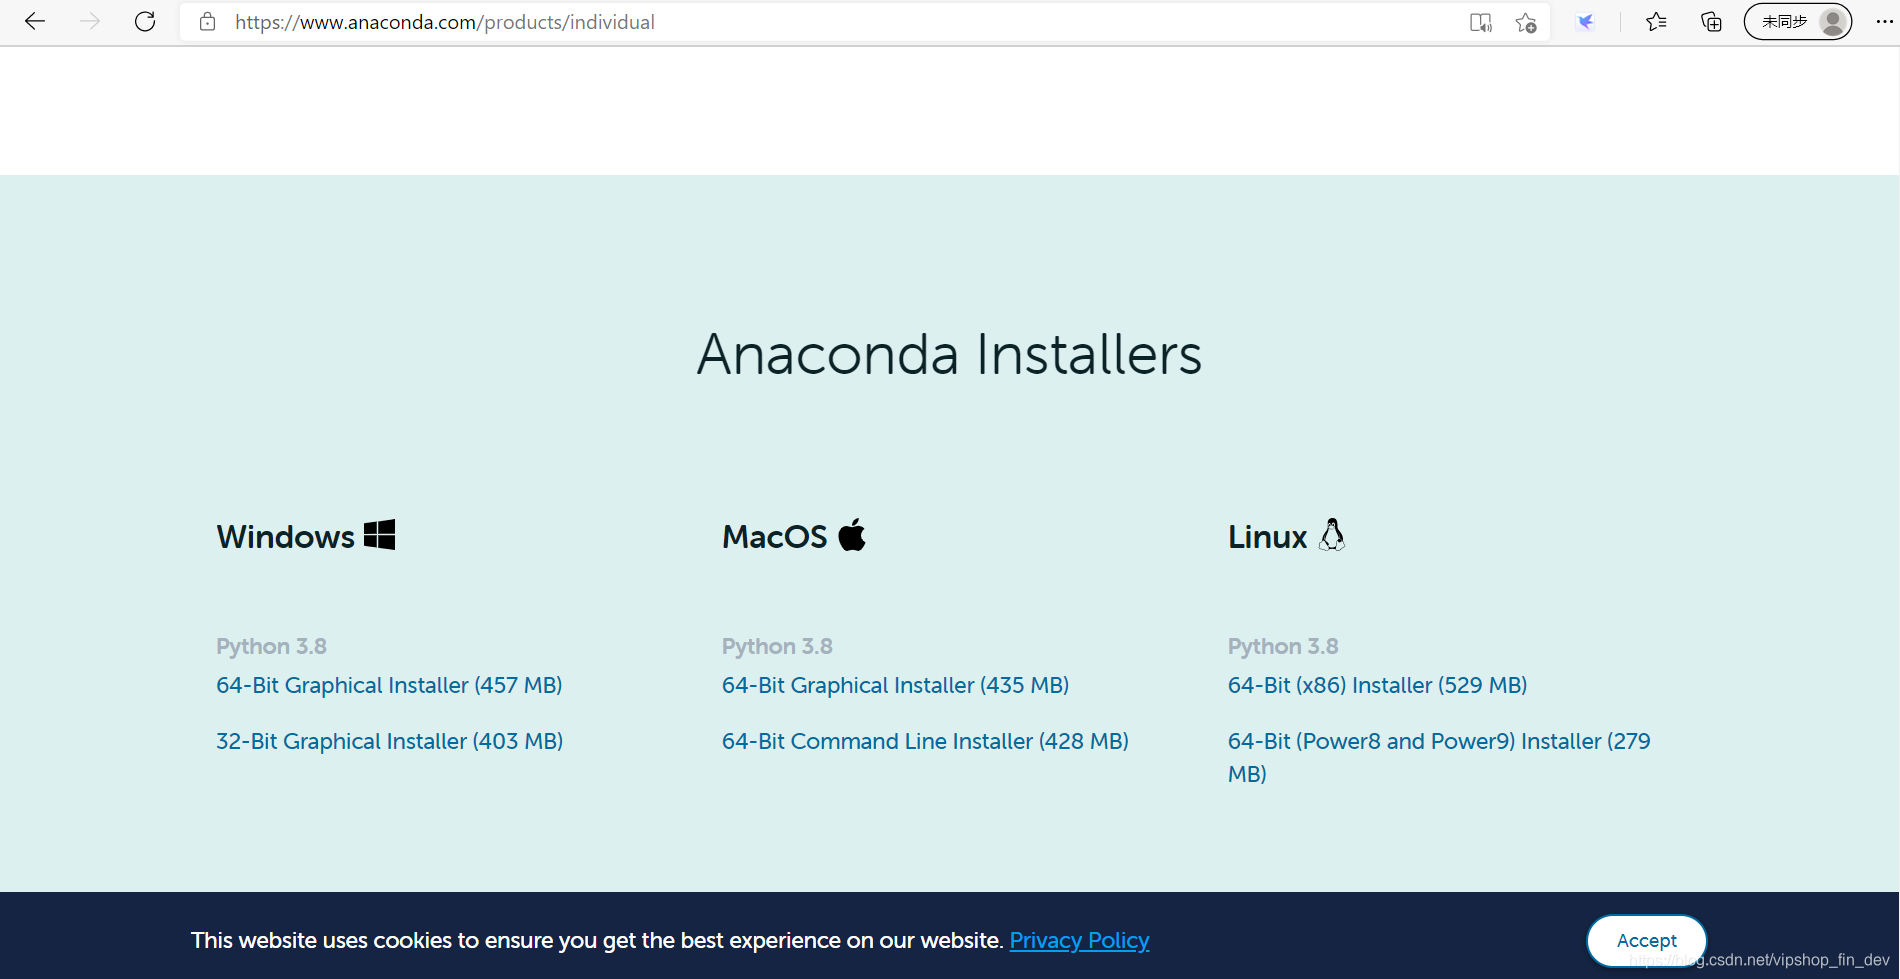Click Python 3.8 label under Linux

click(x=1283, y=646)
